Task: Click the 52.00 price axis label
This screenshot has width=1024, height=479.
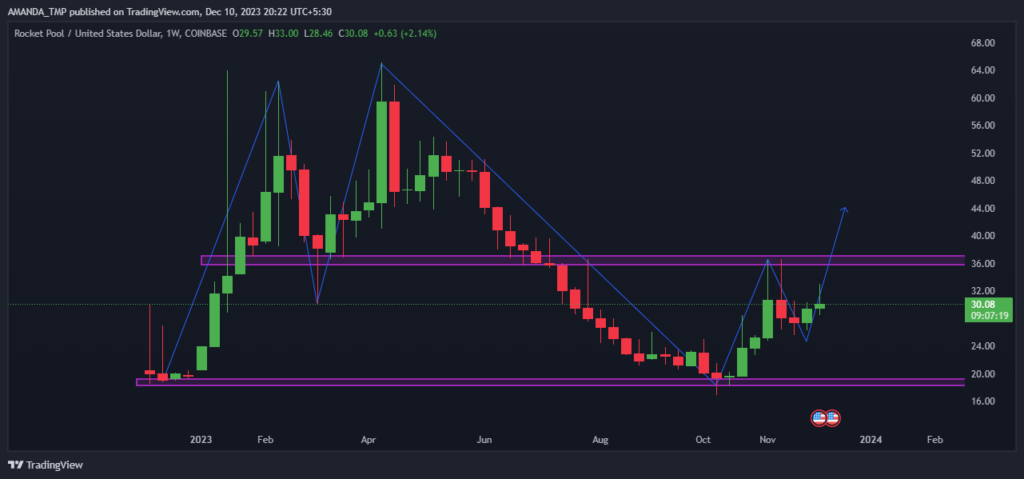Action: (x=983, y=154)
